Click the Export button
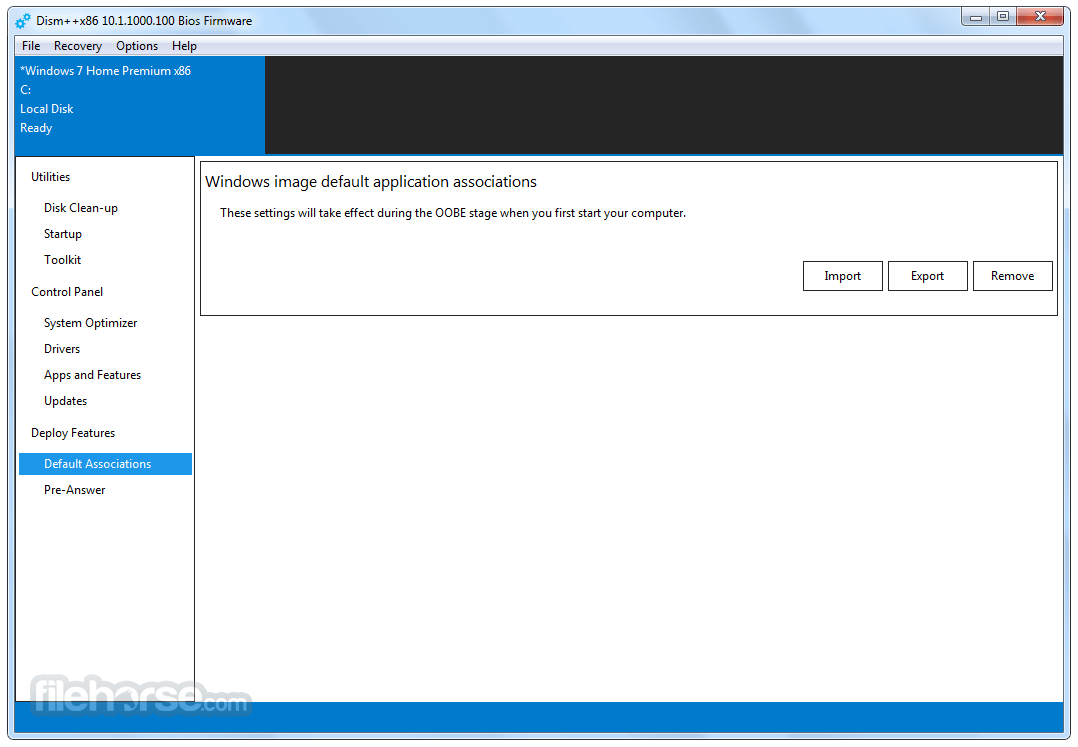 [x=927, y=276]
